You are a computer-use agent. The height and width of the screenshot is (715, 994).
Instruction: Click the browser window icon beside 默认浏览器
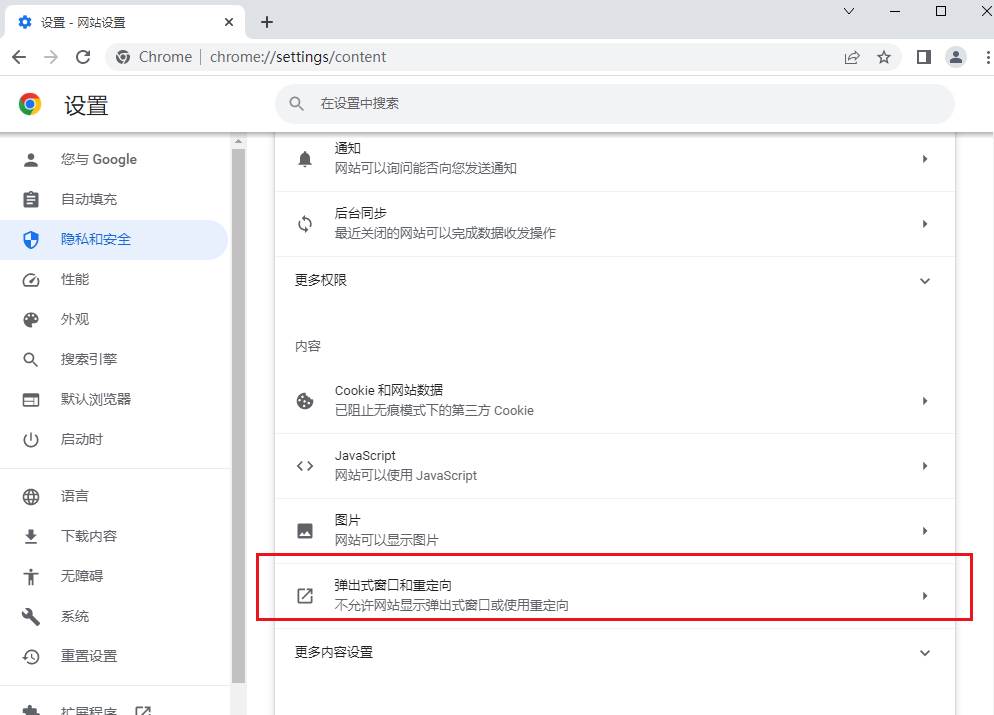click(x=30, y=399)
